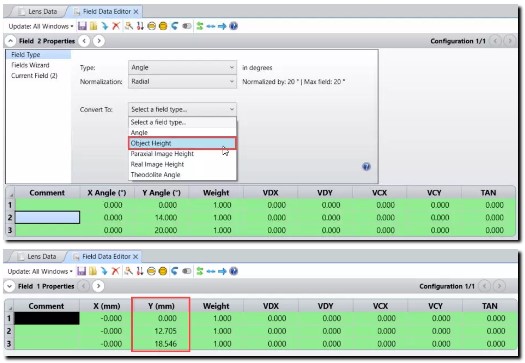Click the blue curved undo arrow in the upper toolbar
Screen dimensions: 525x363
click(174, 26)
